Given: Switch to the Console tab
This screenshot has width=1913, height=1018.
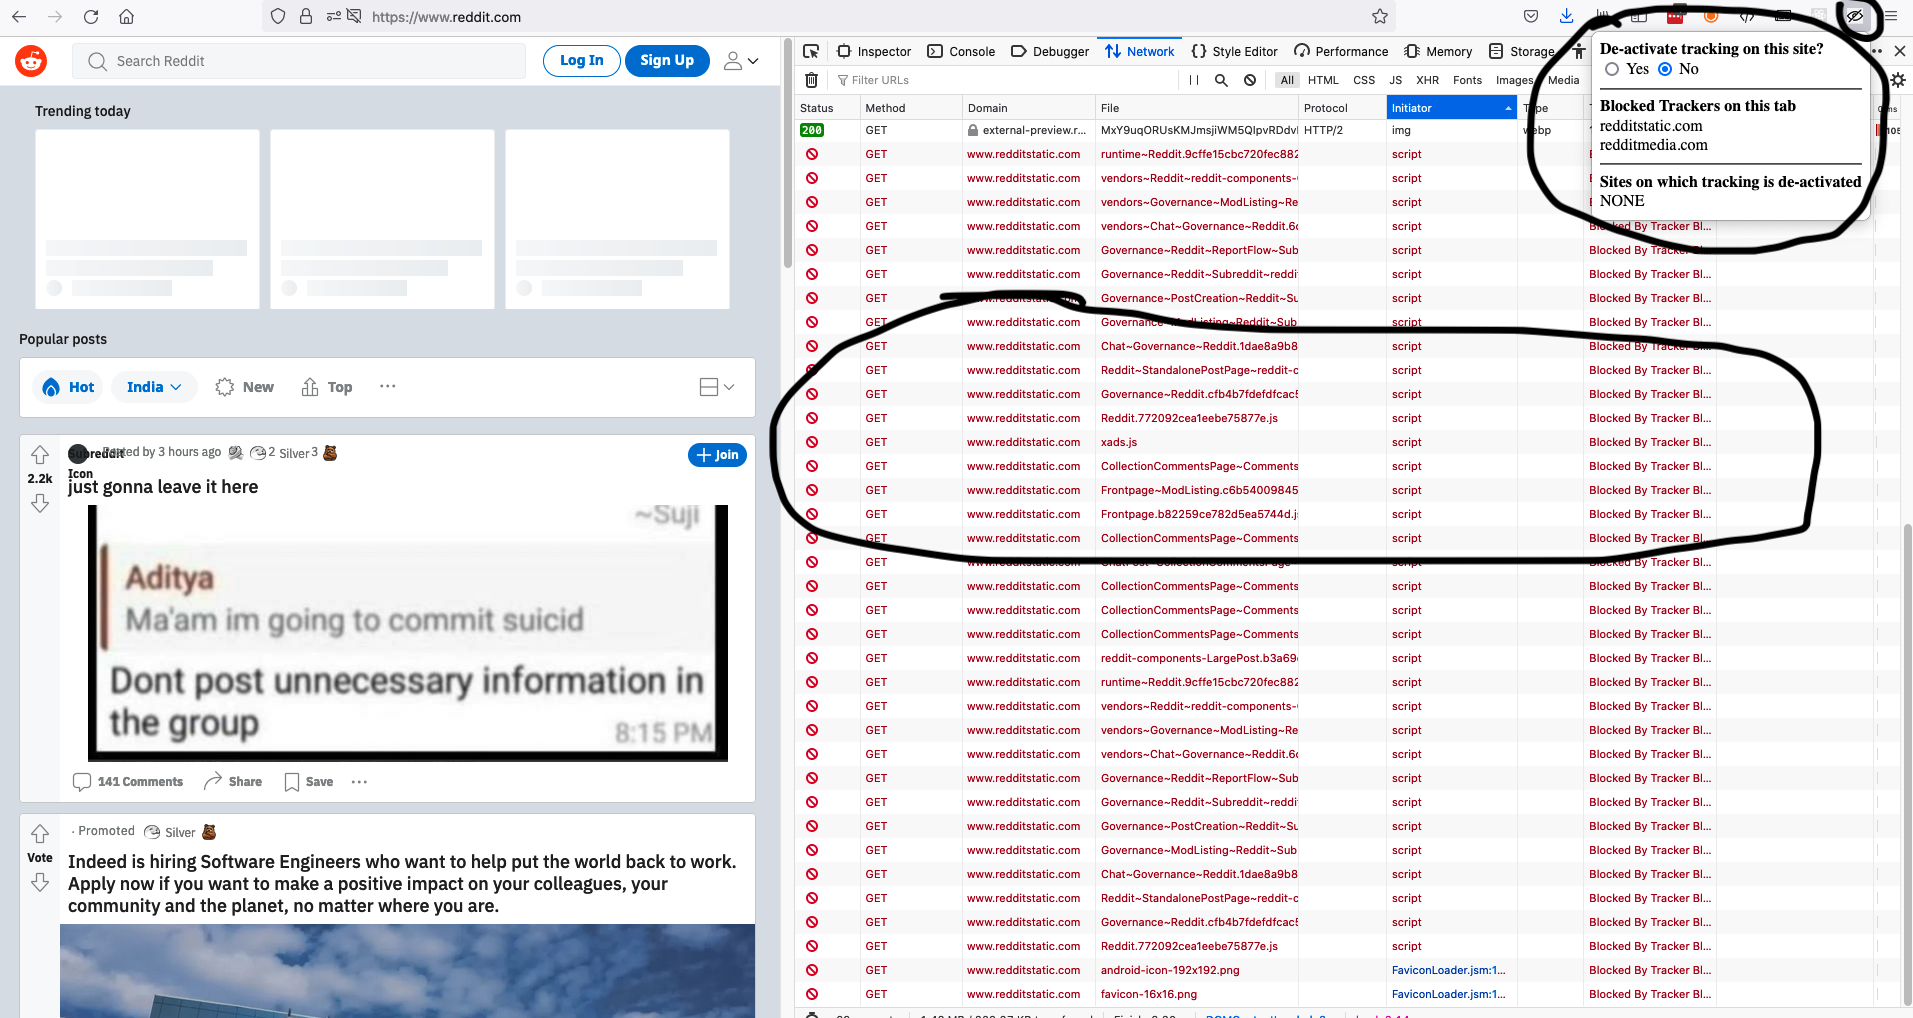Looking at the screenshot, I should [x=961, y=51].
